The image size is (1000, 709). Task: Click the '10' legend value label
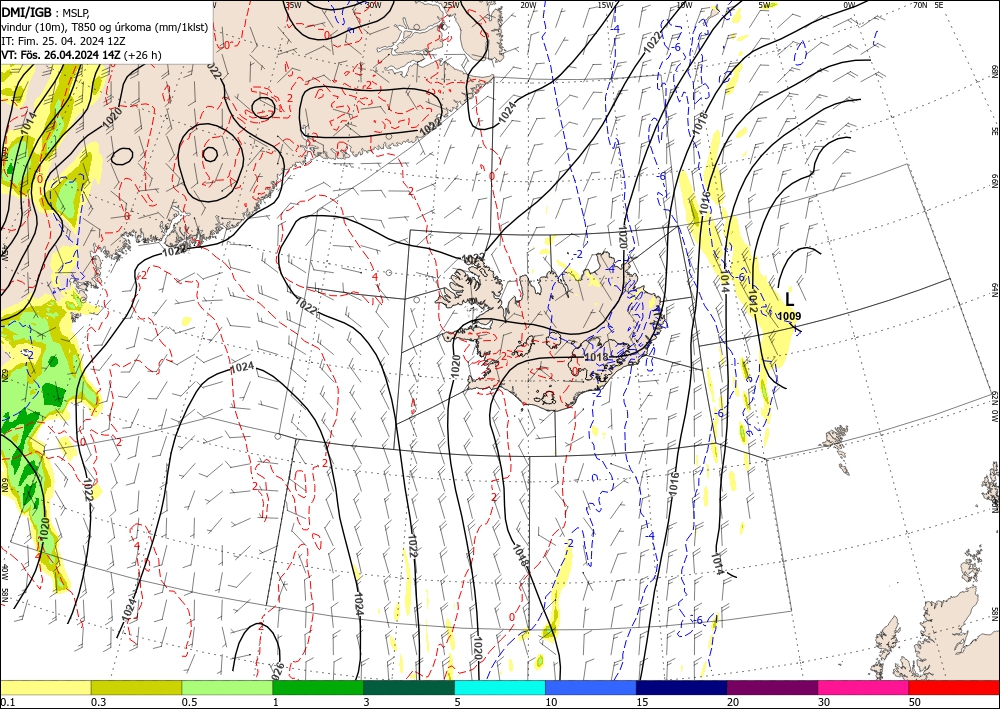[x=551, y=702]
